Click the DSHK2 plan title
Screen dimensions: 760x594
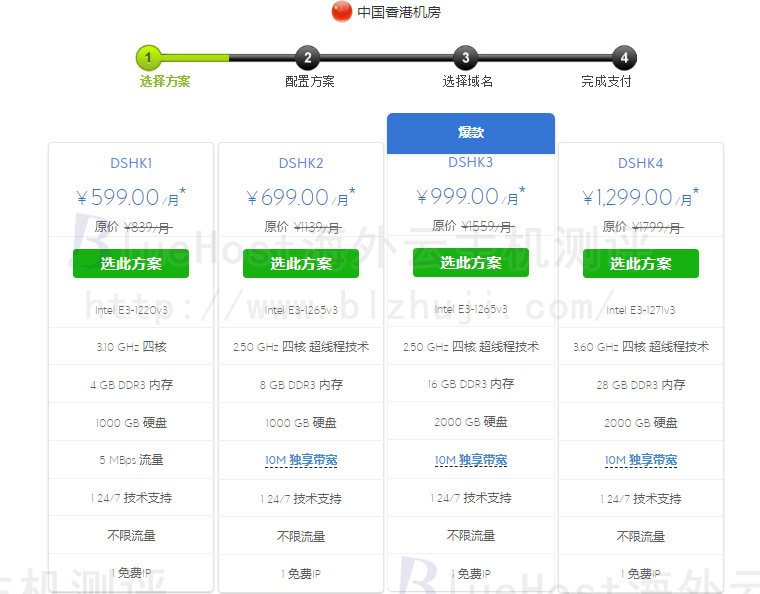301,163
